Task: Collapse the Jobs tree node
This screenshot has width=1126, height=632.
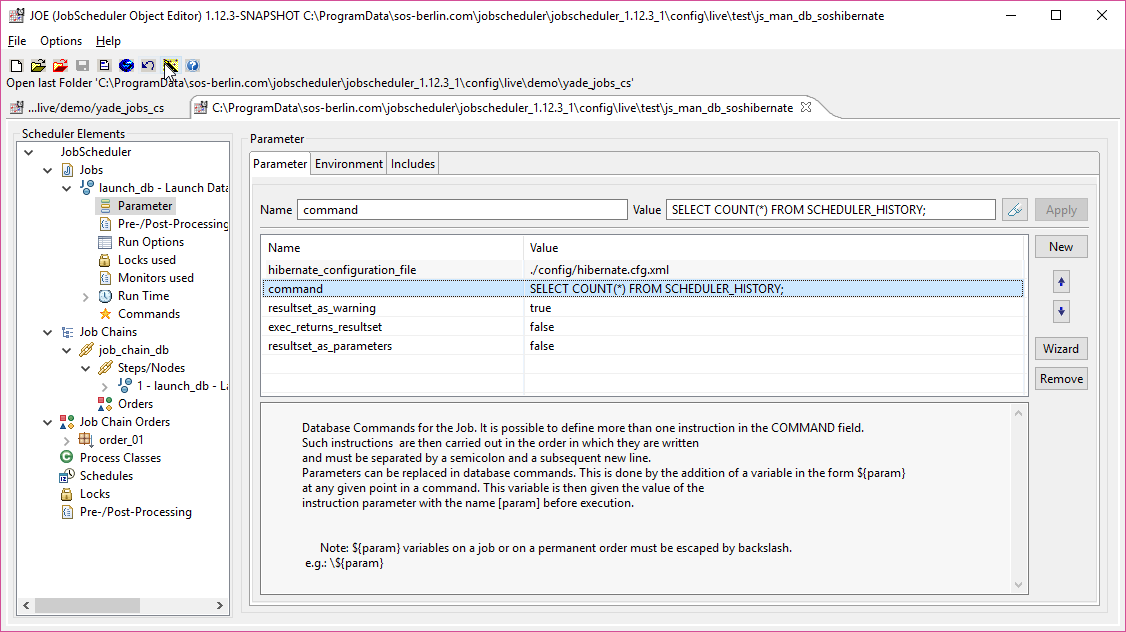Action: click(x=47, y=170)
